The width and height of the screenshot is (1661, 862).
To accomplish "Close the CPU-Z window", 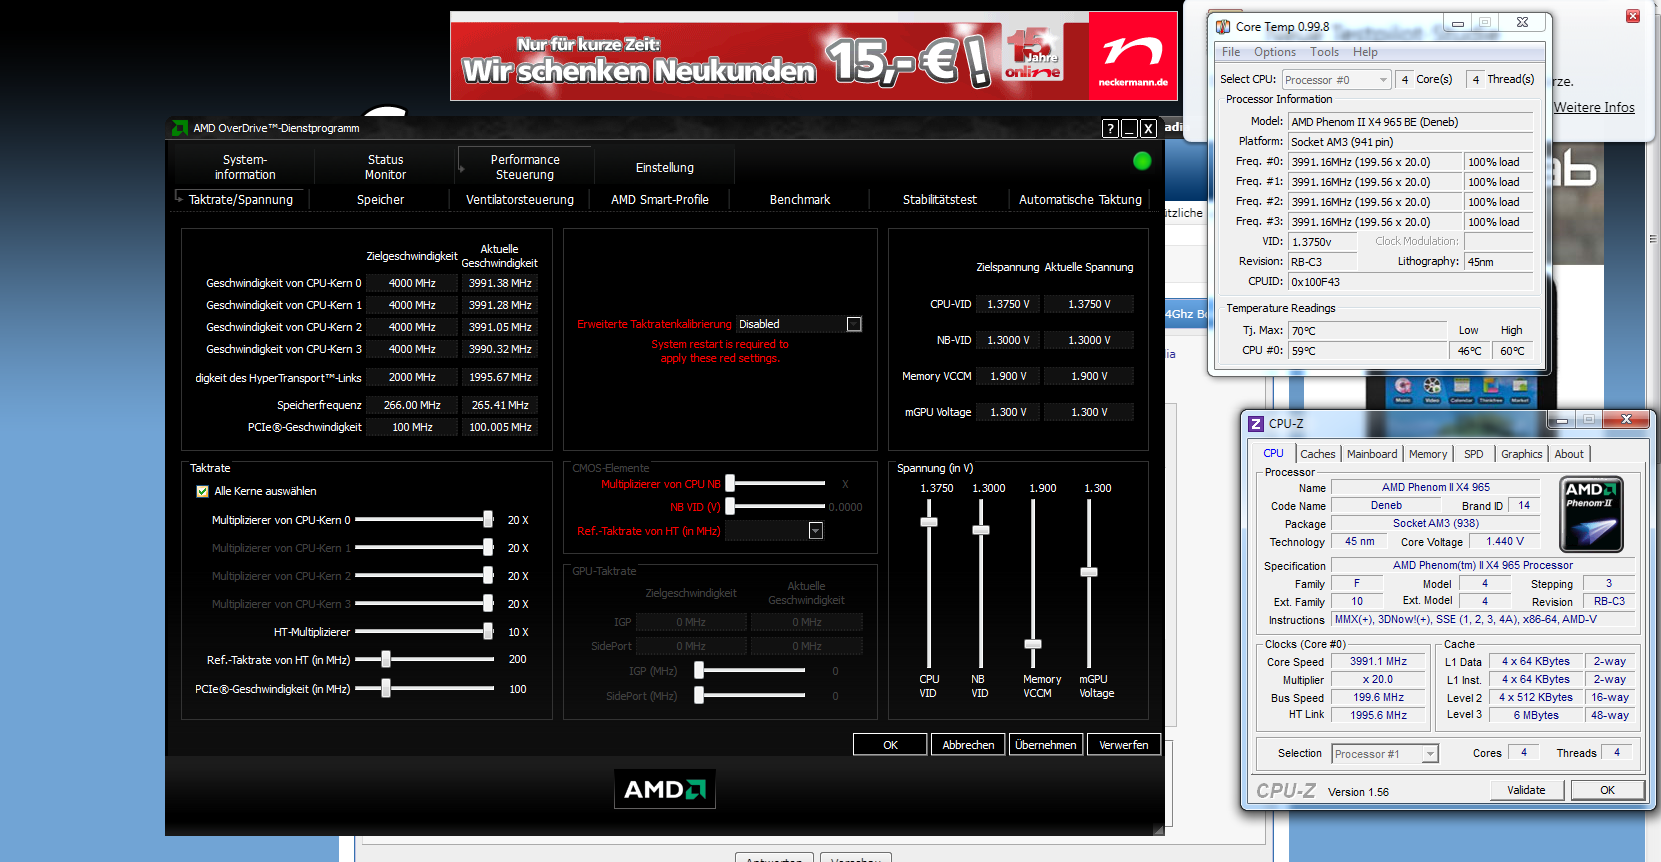I will pyautogui.click(x=1626, y=419).
